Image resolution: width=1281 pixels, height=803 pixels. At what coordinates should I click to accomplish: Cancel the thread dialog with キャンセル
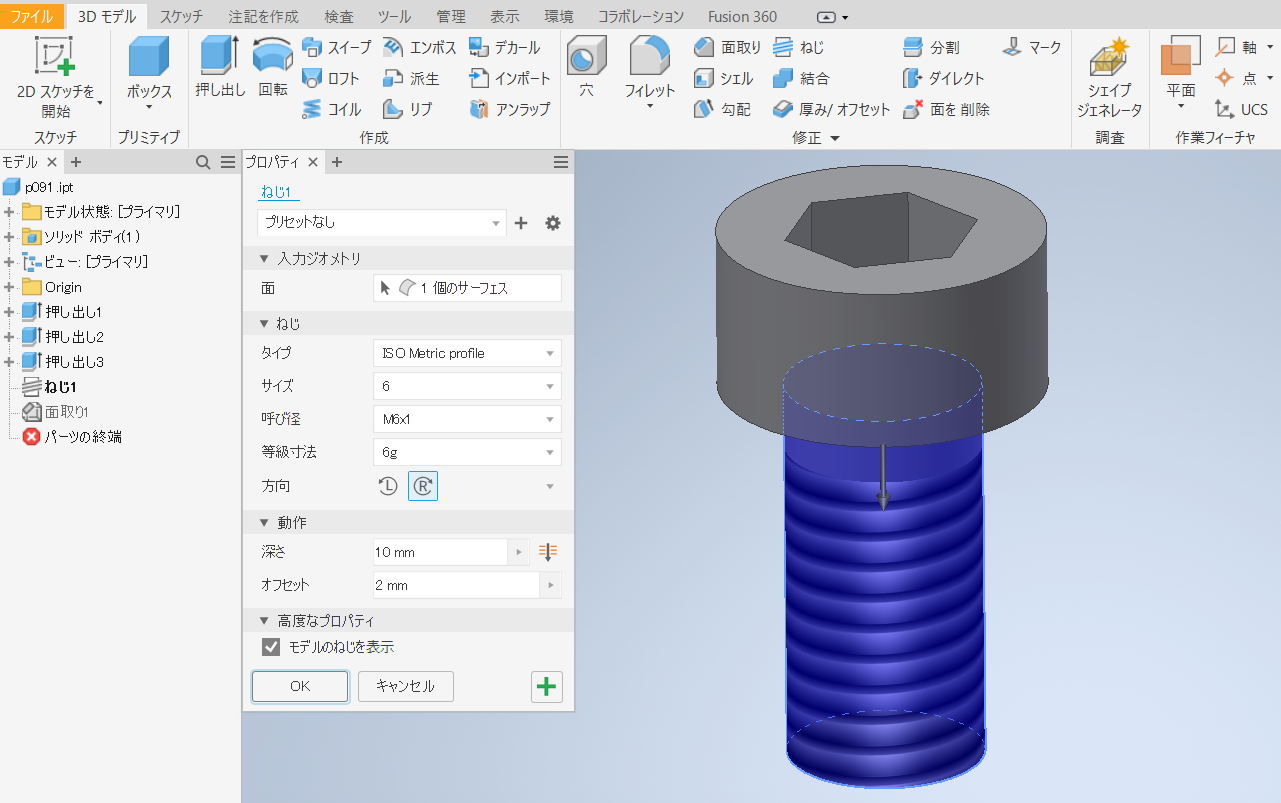click(x=405, y=687)
